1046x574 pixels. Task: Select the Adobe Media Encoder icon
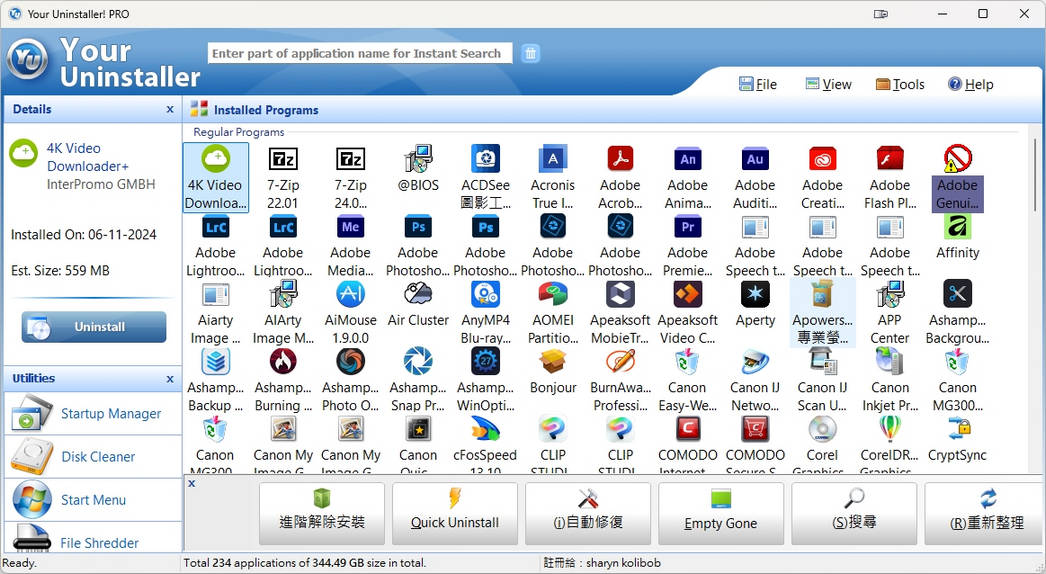(350, 226)
